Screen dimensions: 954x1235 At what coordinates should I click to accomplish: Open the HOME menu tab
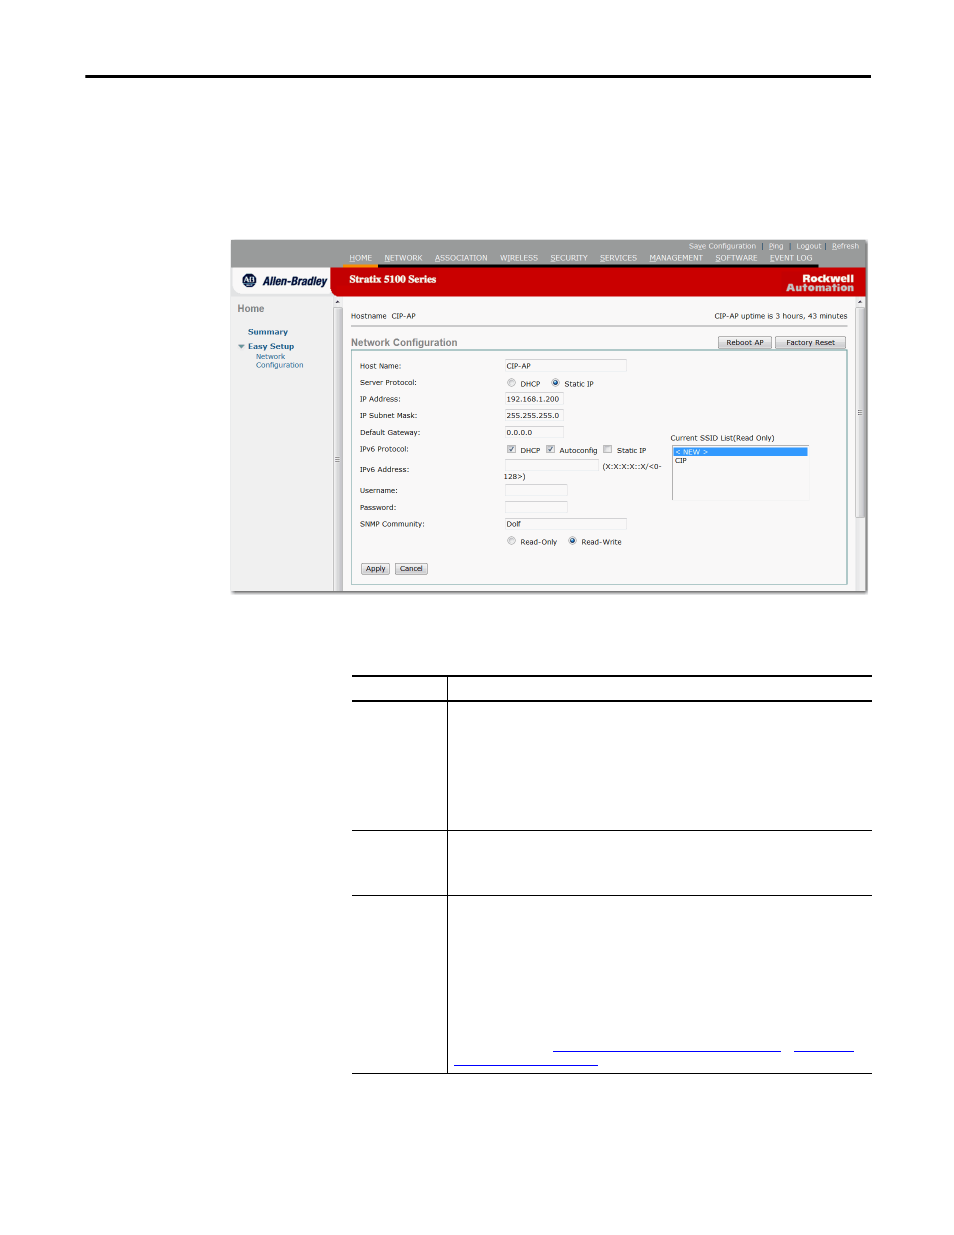coord(360,258)
